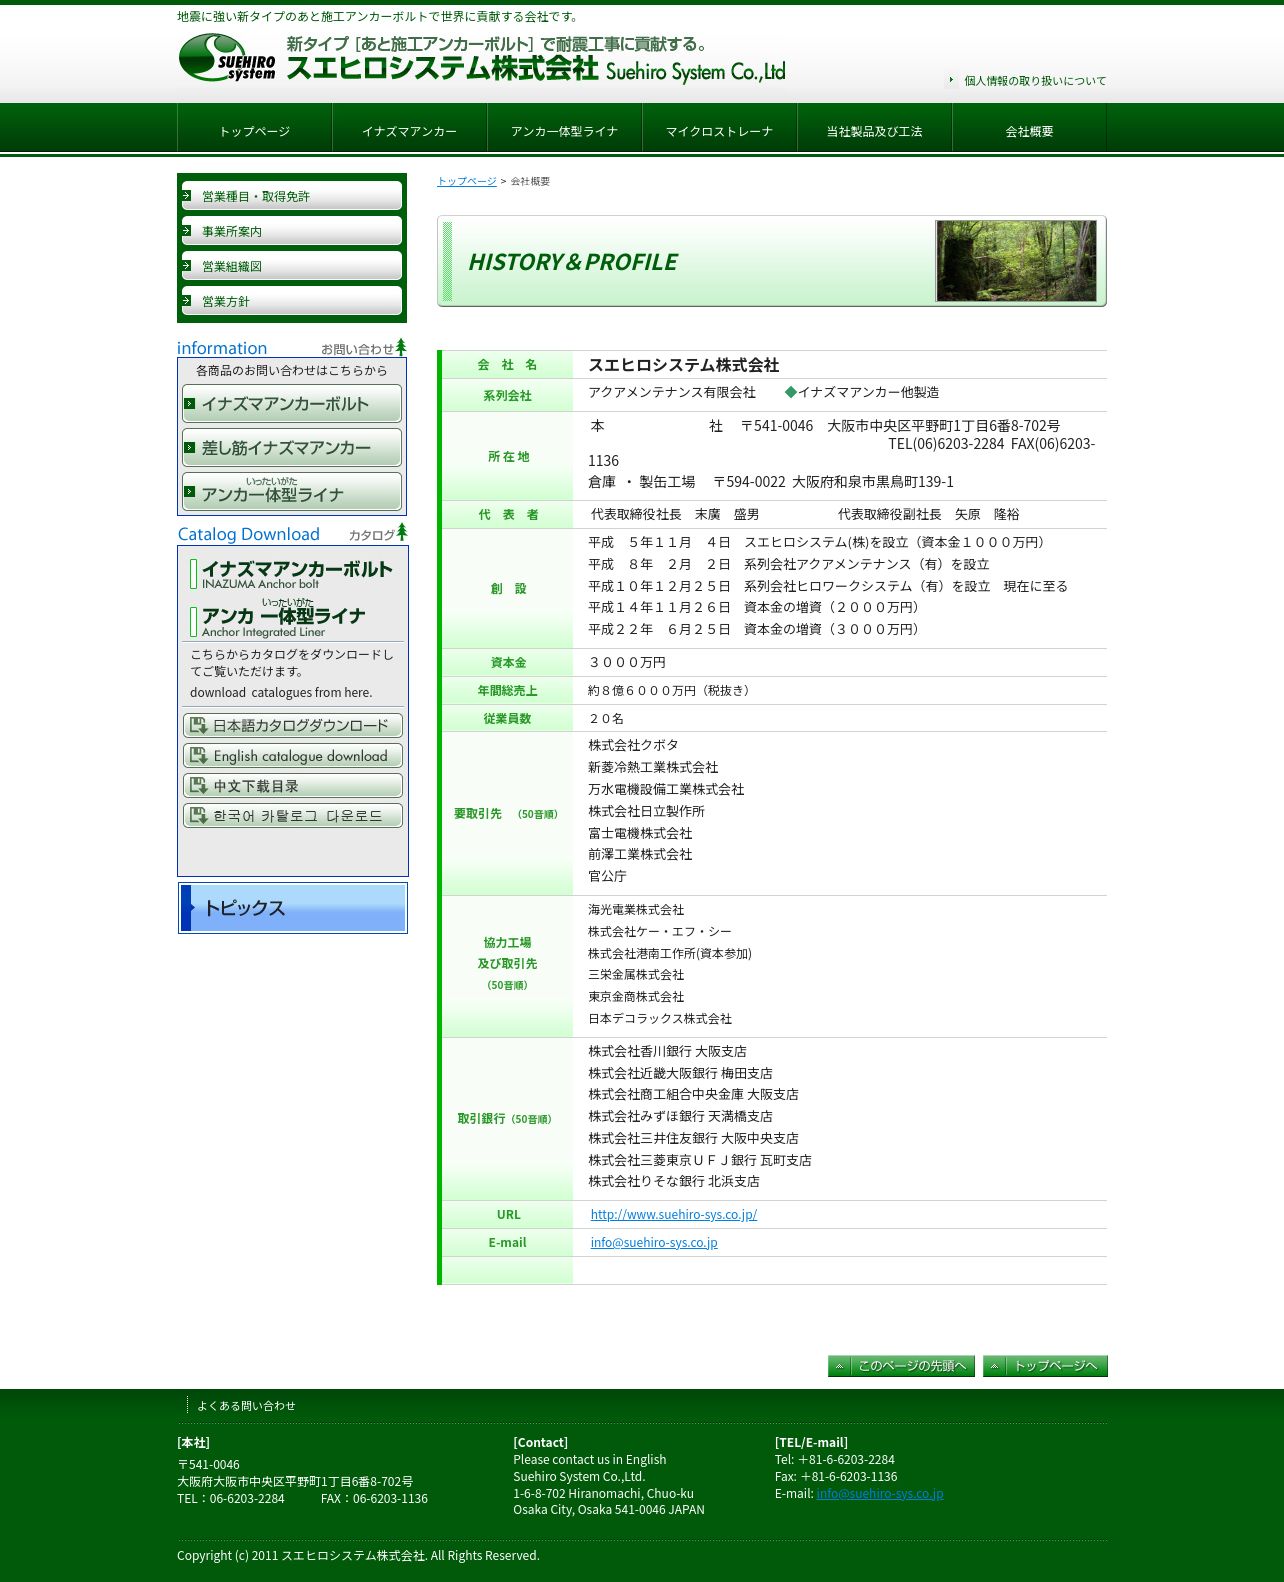Click download icon on Korean catalogue button
This screenshot has width=1284, height=1582.
coord(198,816)
